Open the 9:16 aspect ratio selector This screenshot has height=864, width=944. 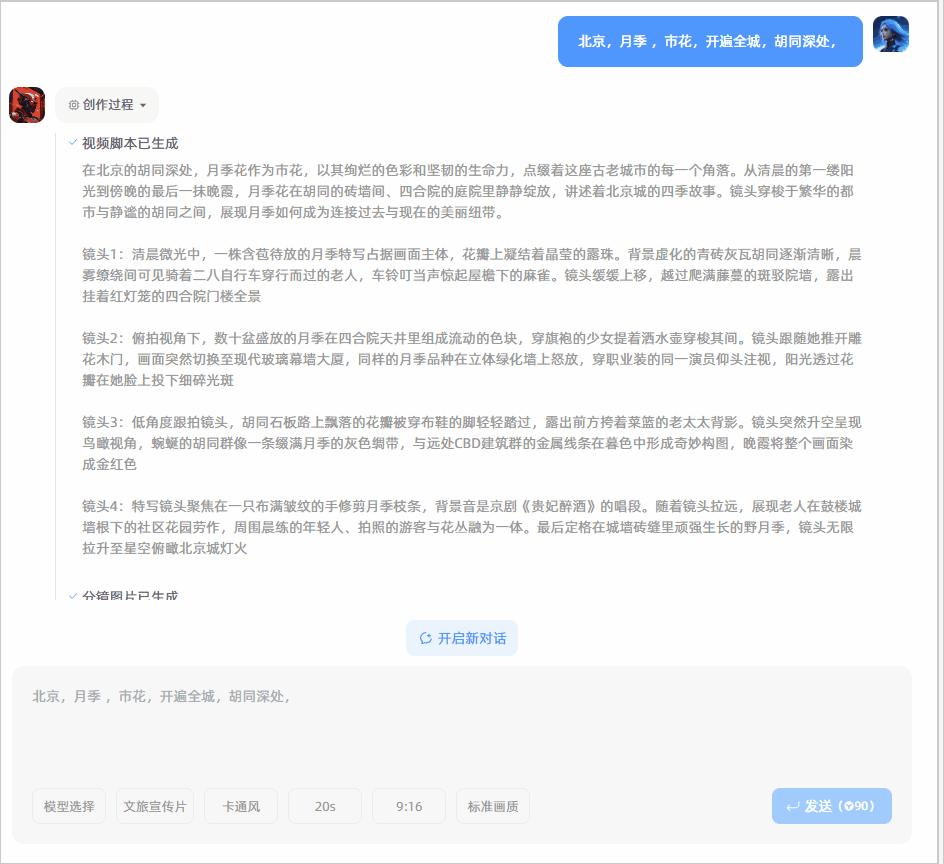coord(409,806)
